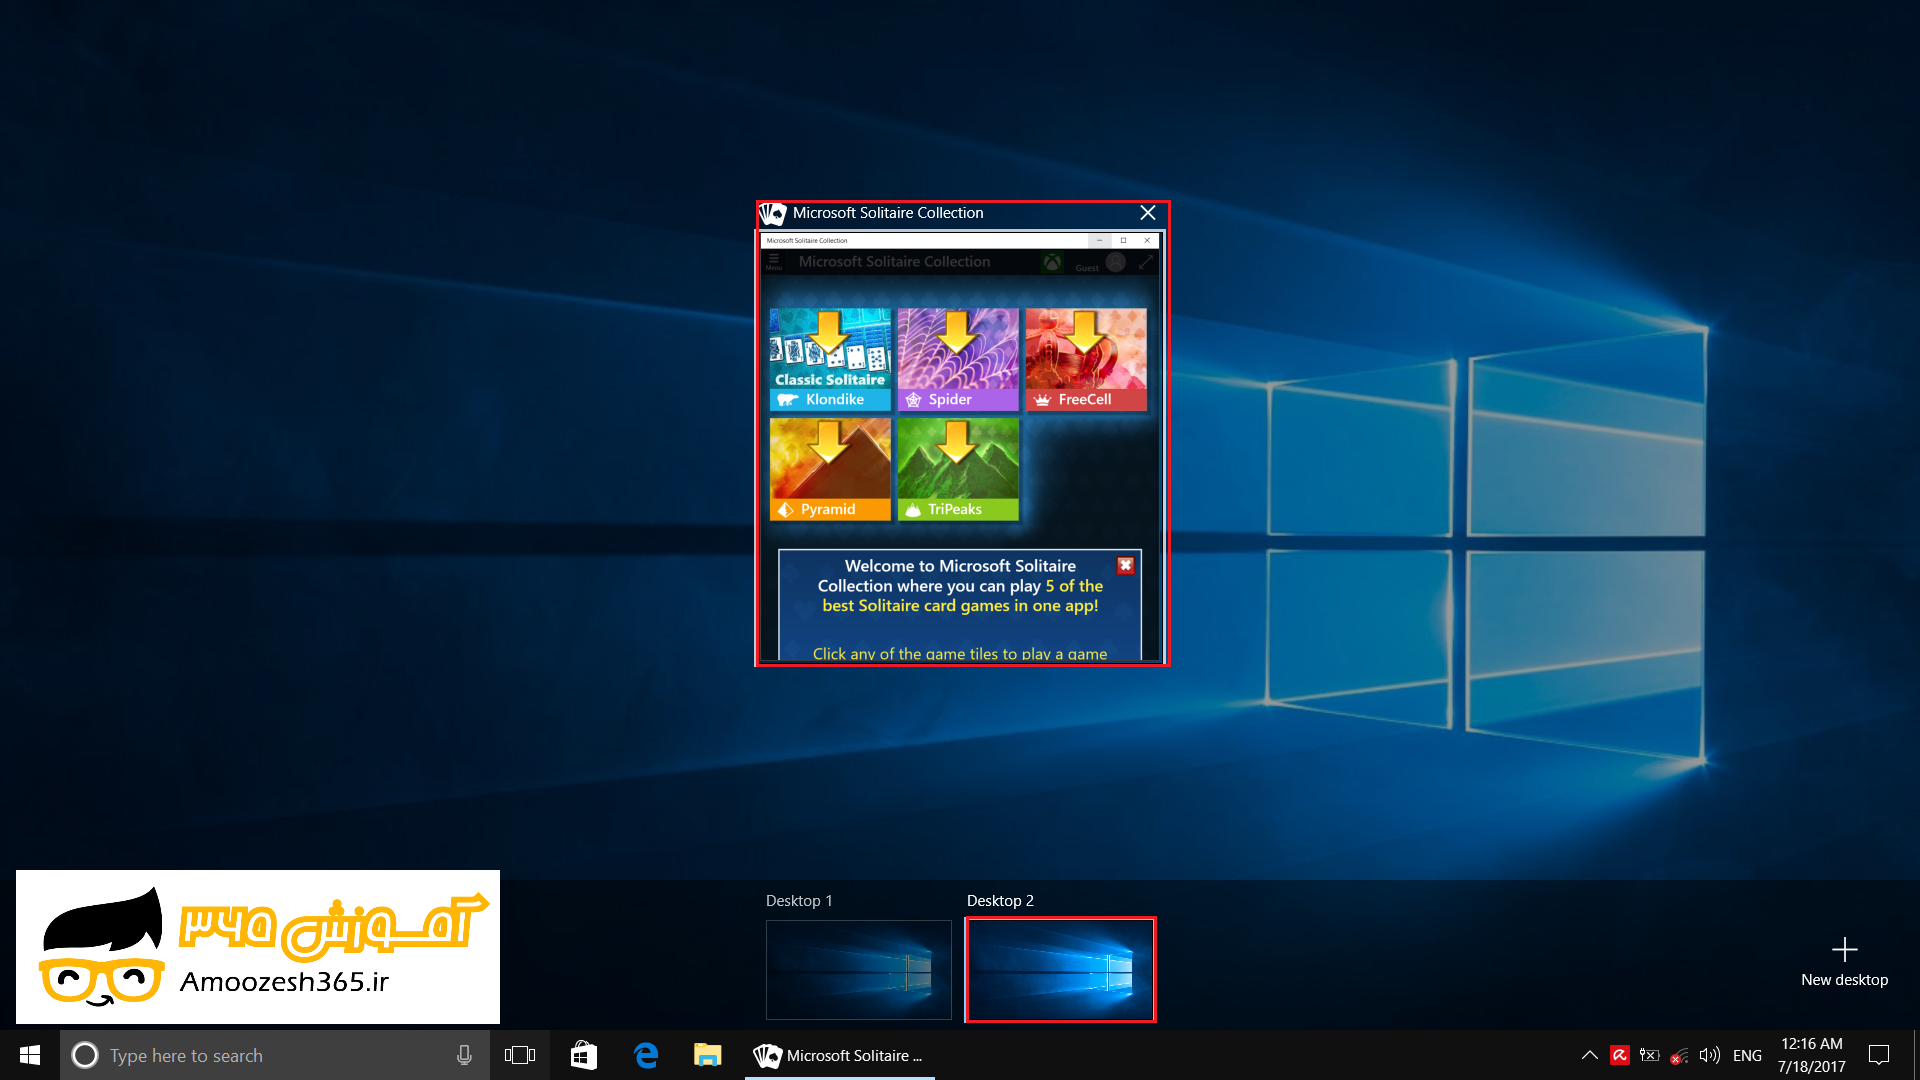Click the search microphone icon
The width and height of the screenshot is (1920, 1080).
pyautogui.click(x=464, y=1055)
